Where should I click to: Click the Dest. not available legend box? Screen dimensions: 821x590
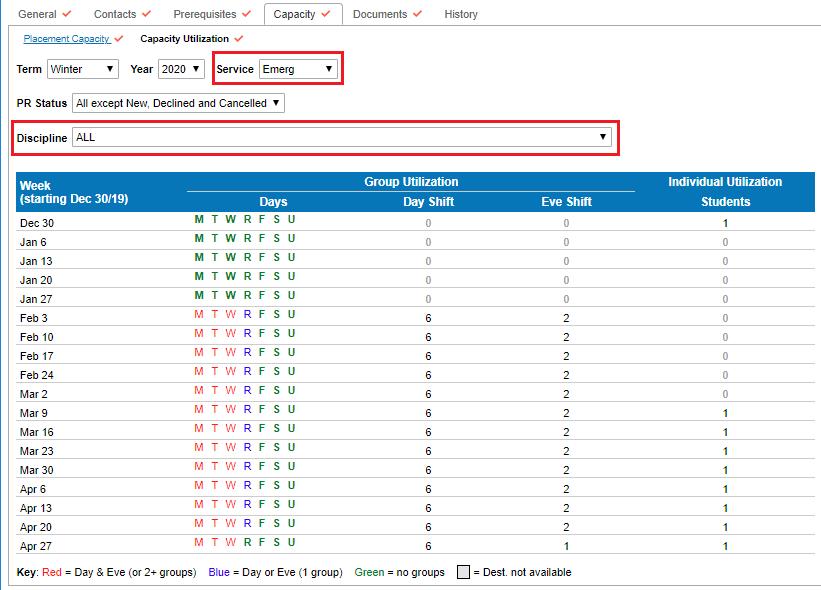pyautogui.click(x=463, y=572)
